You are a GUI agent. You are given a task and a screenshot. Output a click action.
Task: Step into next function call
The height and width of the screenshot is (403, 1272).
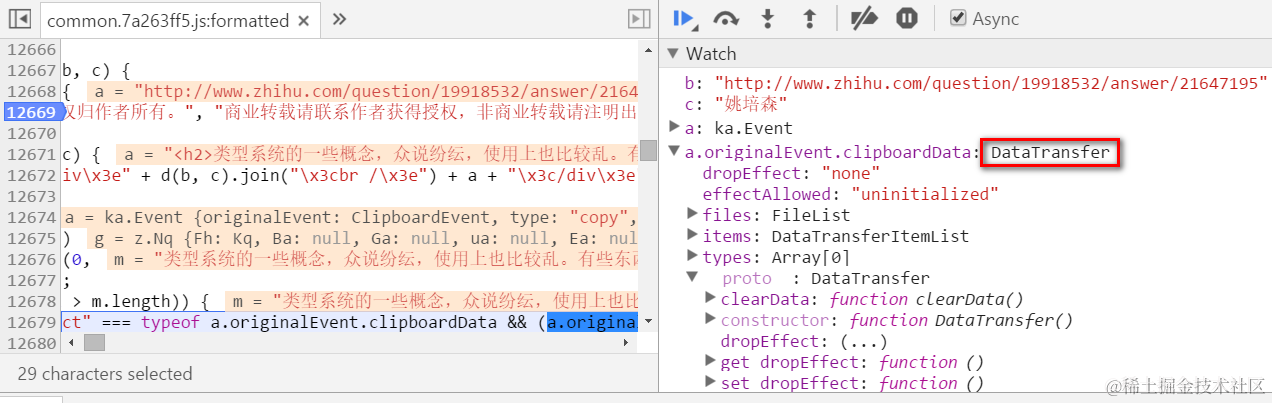point(768,18)
